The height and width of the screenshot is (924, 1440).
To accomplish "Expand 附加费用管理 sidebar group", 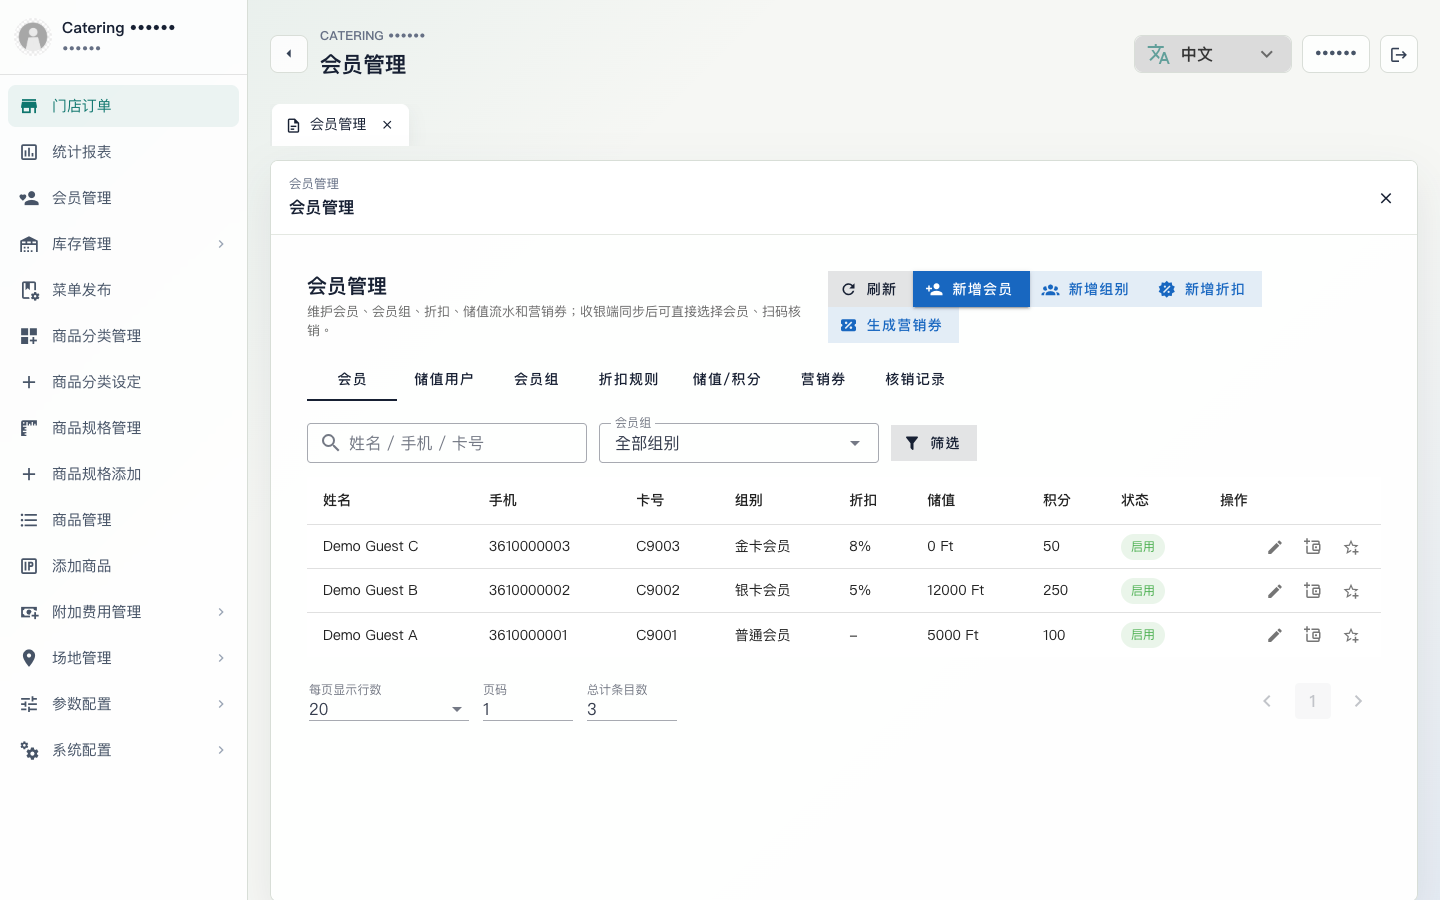I will (123, 612).
